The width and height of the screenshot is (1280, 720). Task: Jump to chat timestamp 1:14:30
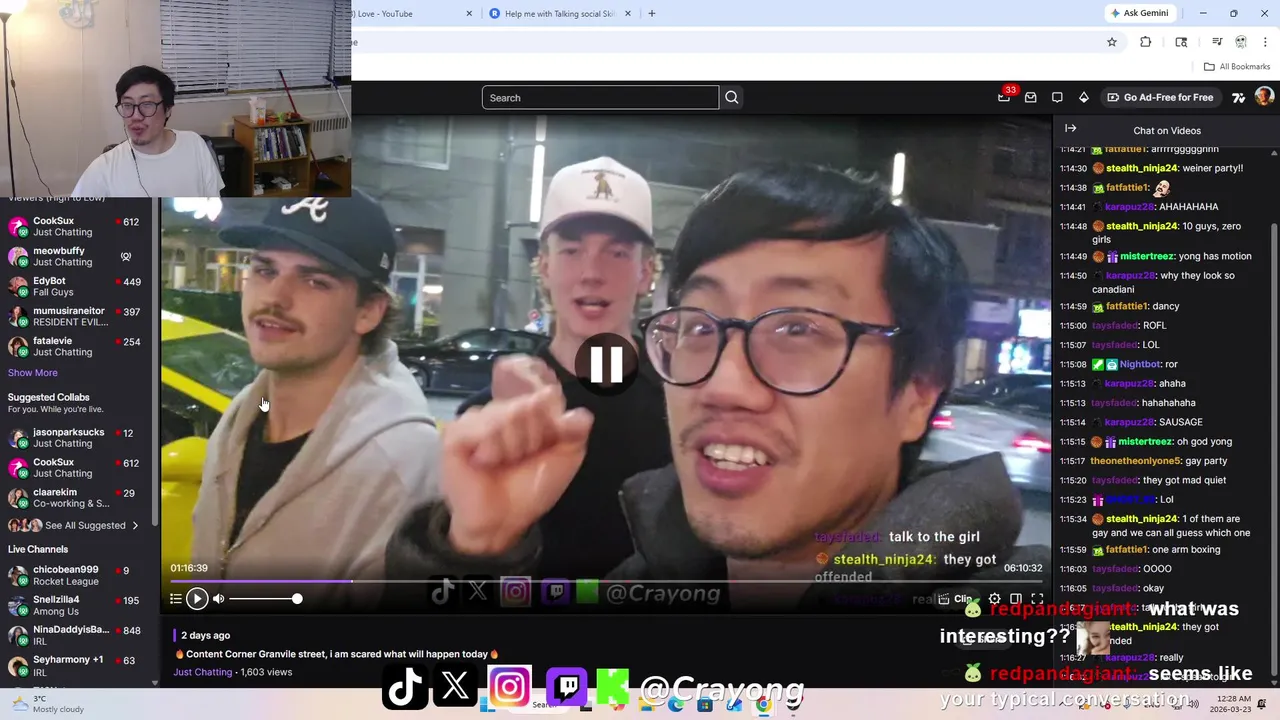click(x=1073, y=168)
